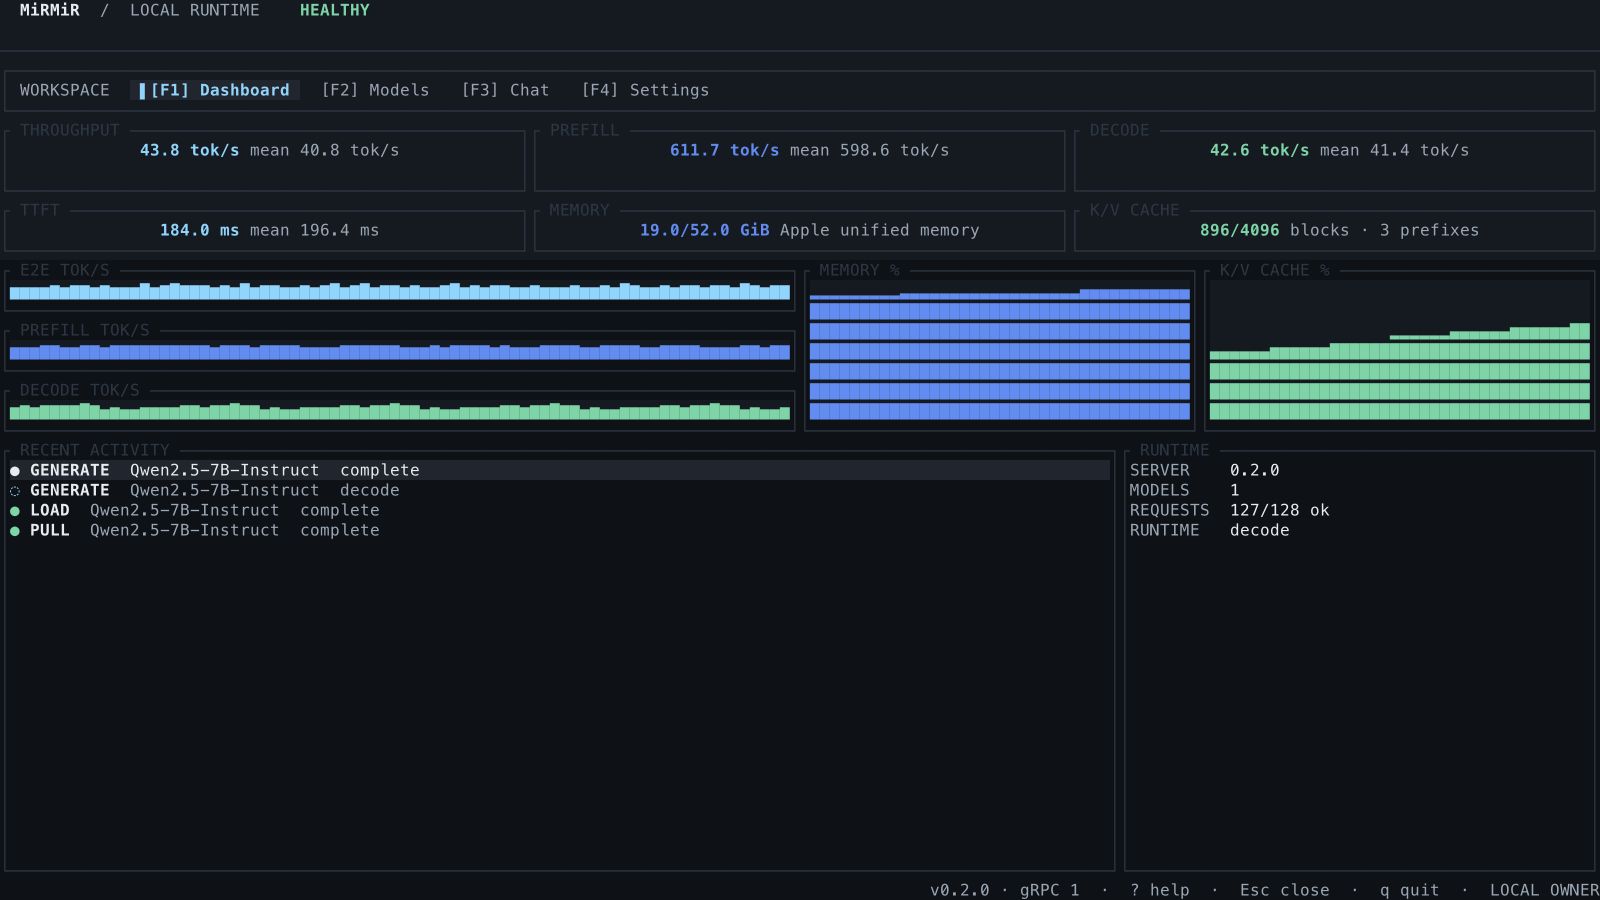Click the white dot beside GENERATE complete
Viewport: 1600px width, 900px height.
click(x=15, y=471)
